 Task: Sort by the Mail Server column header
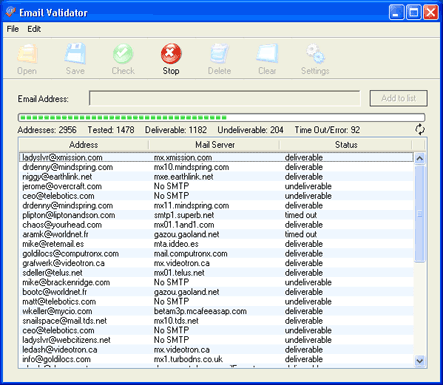tap(214, 145)
